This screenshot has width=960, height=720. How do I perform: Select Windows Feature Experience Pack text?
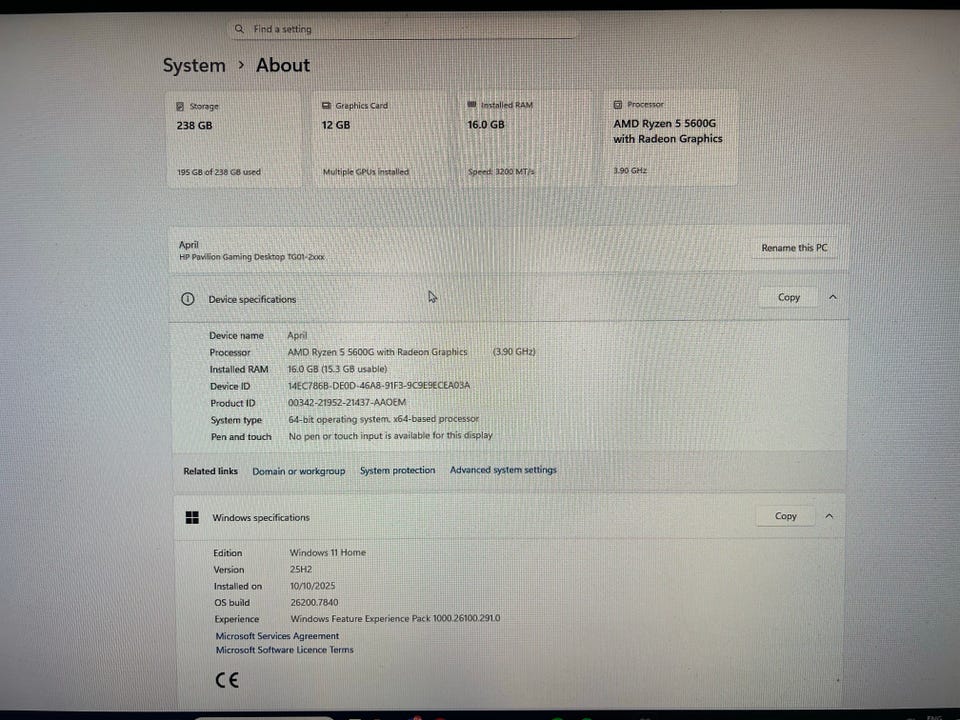[x=395, y=619]
